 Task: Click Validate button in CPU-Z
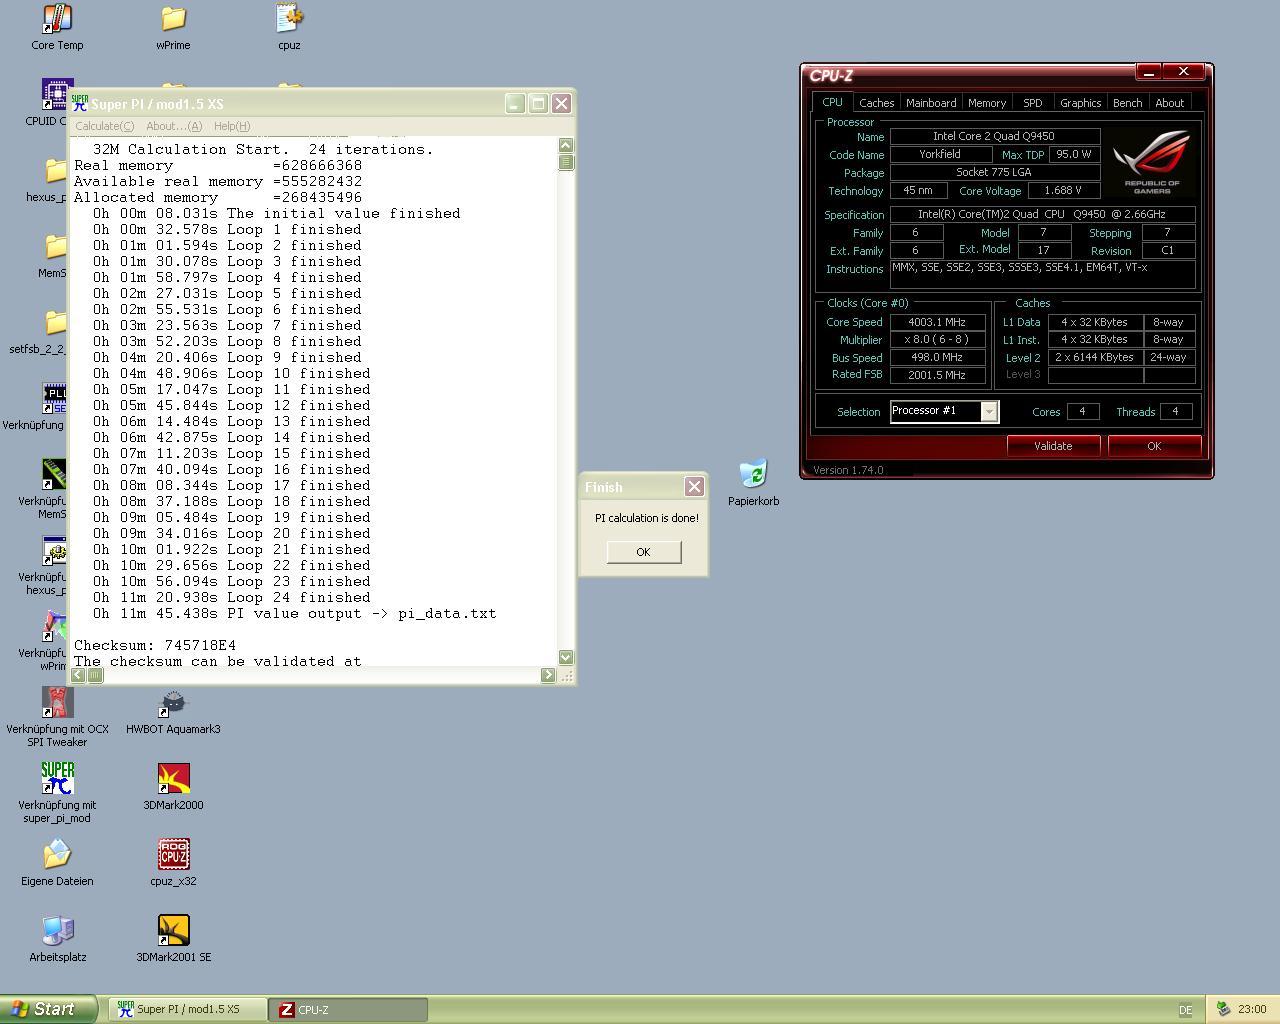[x=1053, y=446]
